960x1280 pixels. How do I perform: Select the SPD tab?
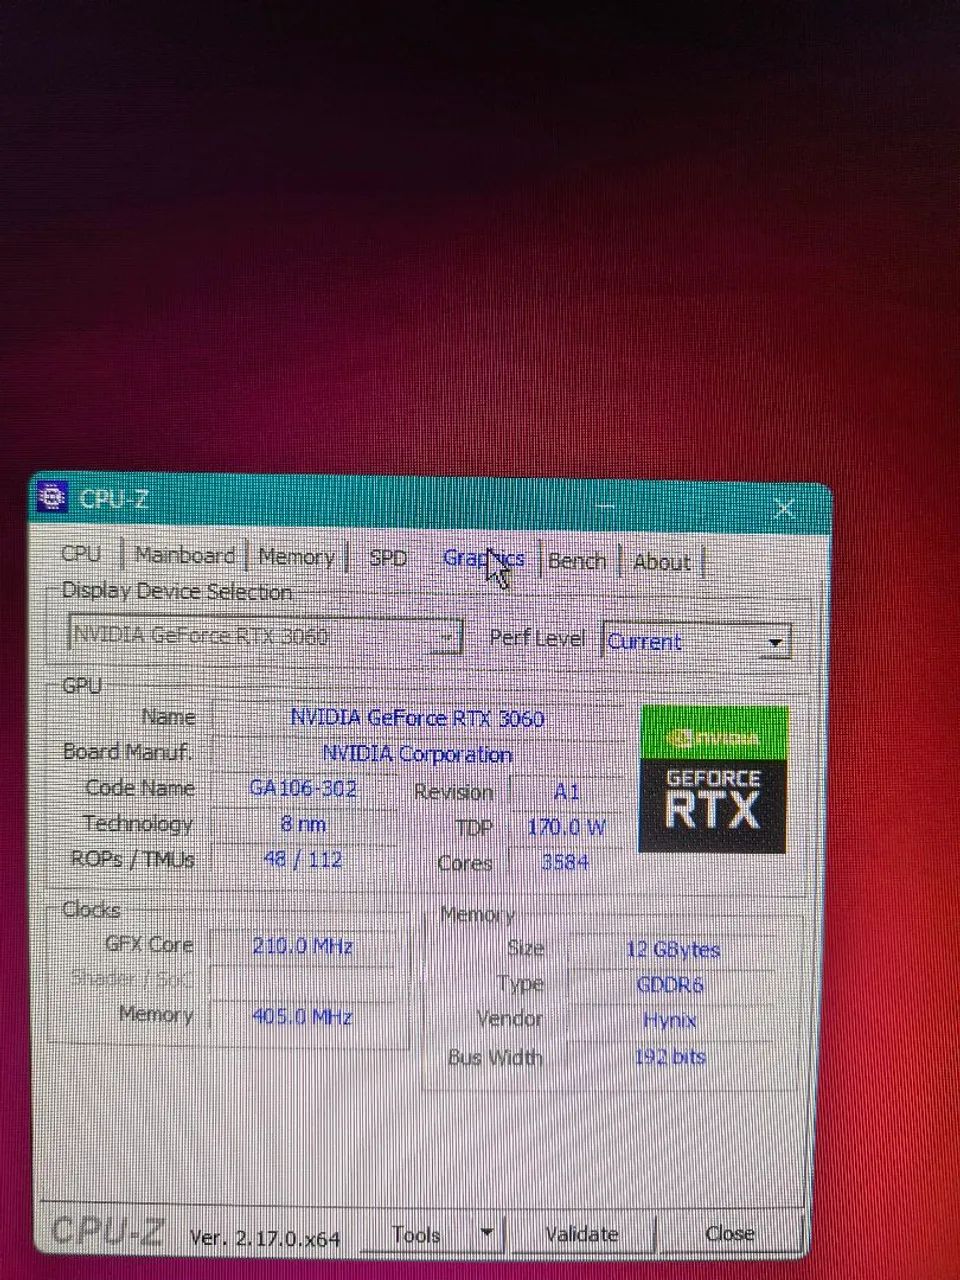388,558
